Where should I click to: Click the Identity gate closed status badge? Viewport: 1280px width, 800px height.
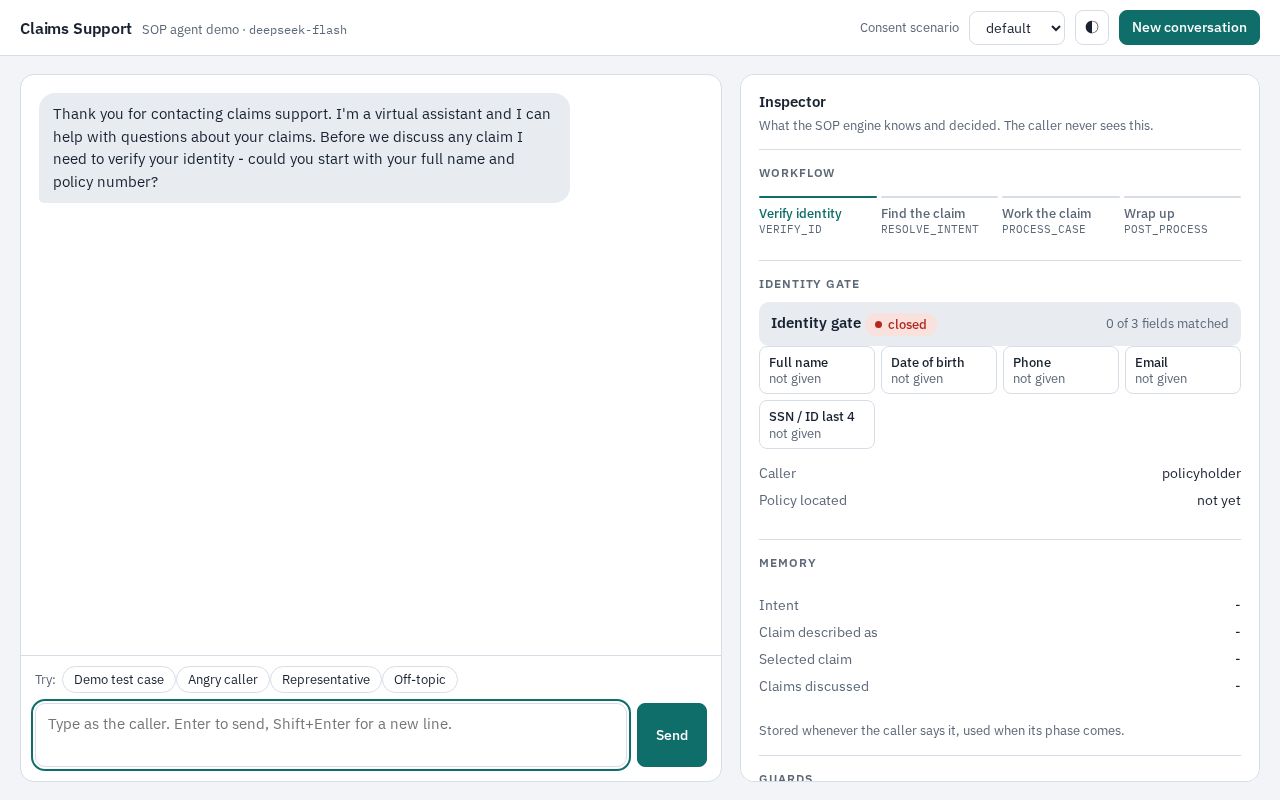pyautogui.click(x=901, y=324)
